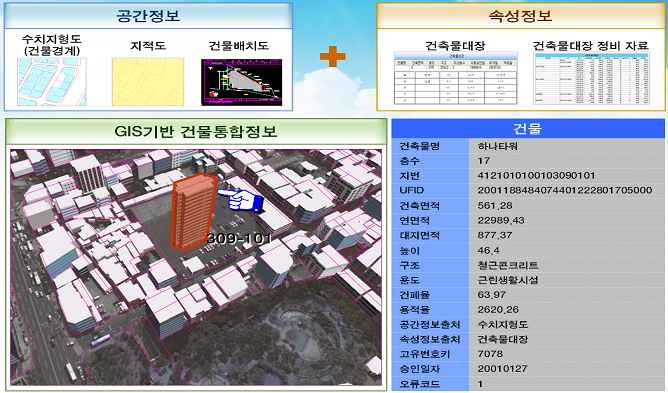Select the 속성정보 panel header
This screenshot has width=668, height=393.
[x=520, y=16]
